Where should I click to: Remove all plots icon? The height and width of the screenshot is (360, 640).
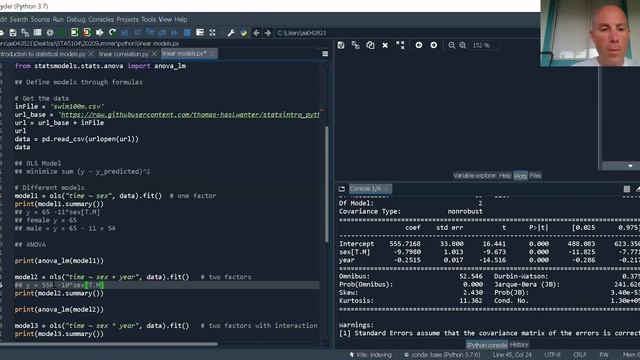(400, 45)
